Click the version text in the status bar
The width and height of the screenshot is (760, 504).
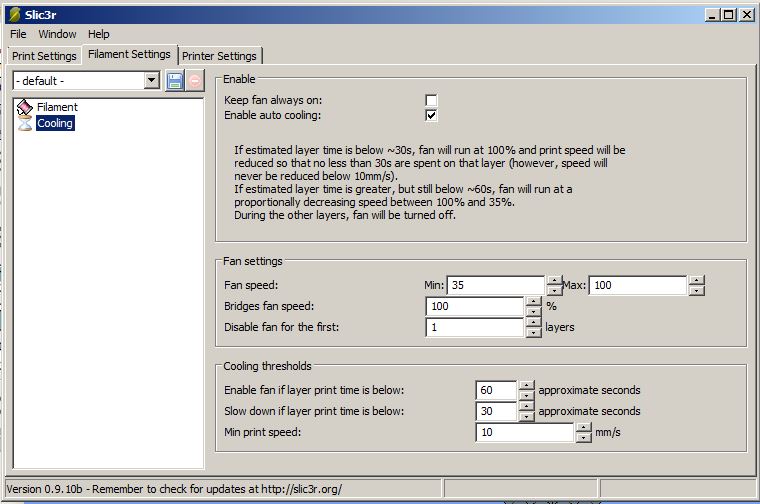coord(174,488)
